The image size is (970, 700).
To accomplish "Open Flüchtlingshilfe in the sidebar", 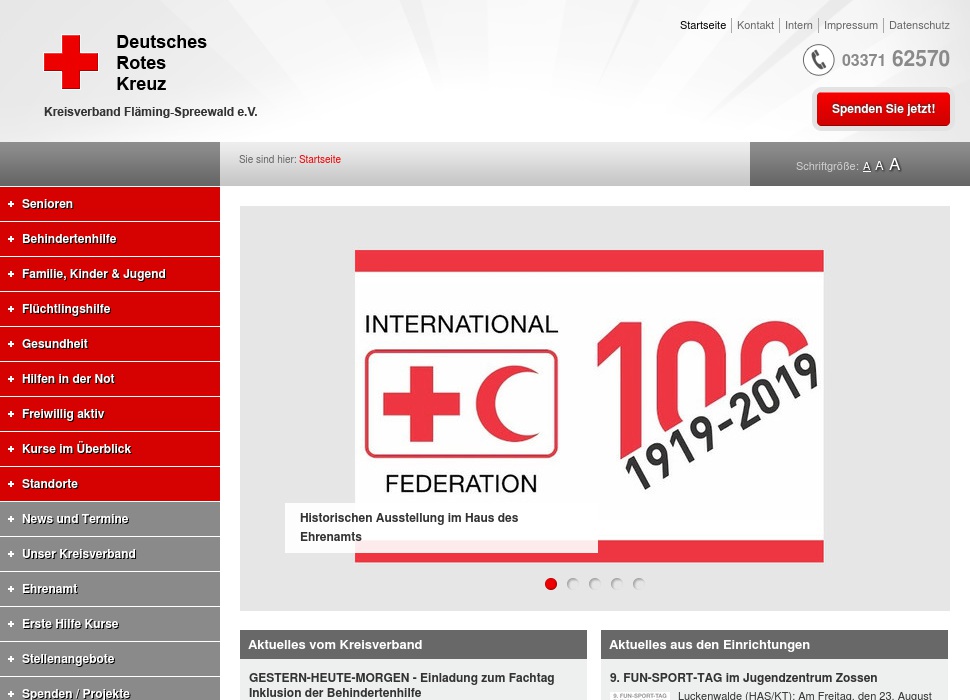I will pos(66,309).
